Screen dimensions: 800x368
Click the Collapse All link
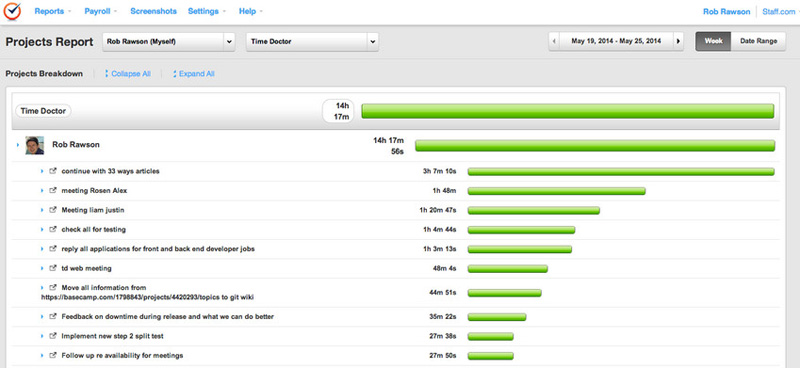click(128, 74)
